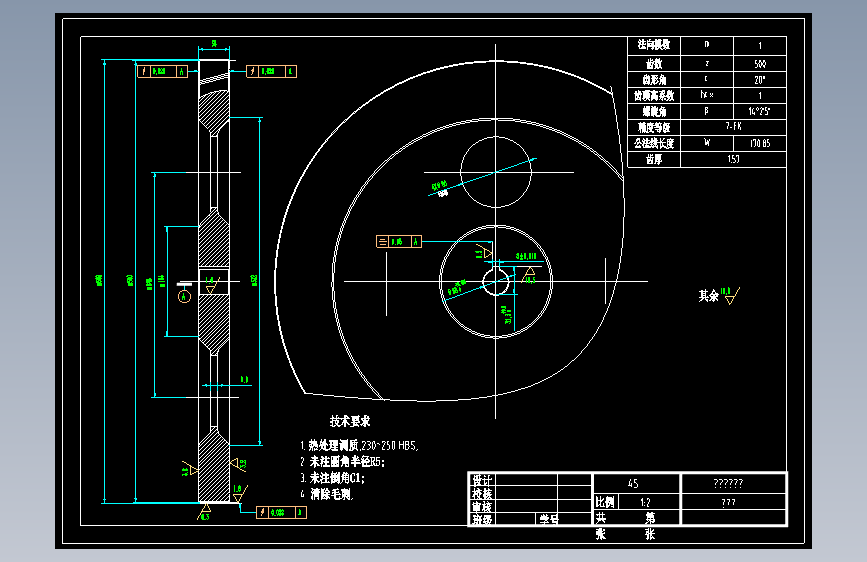Select the '齿形角' label cell
Image resolution: width=867 pixels, height=562 pixels.
(654, 79)
